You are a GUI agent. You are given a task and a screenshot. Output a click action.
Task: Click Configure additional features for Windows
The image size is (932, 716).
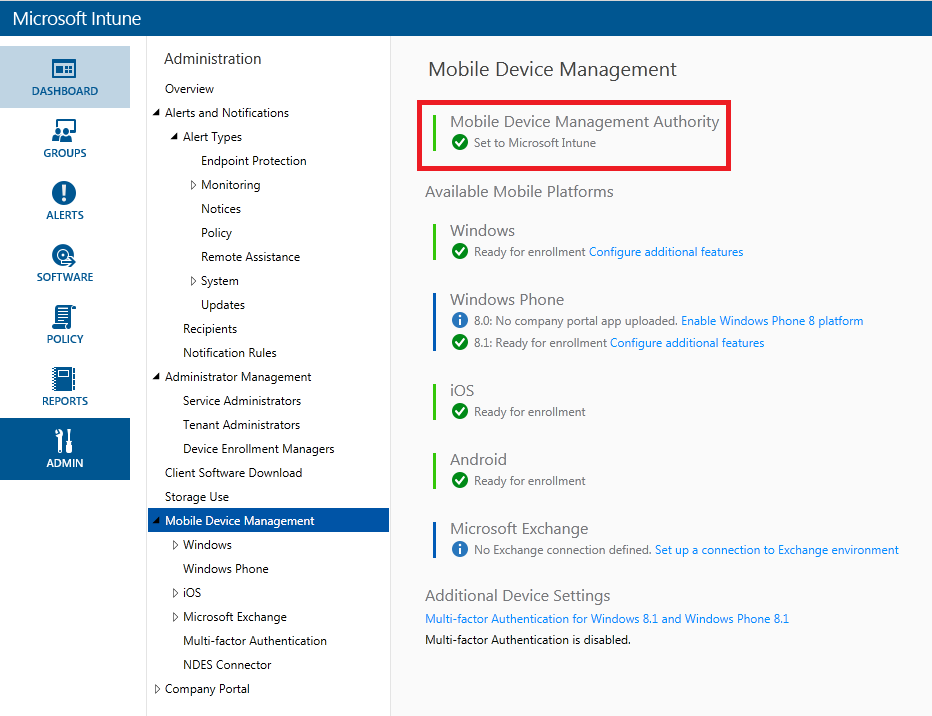tap(665, 252)
